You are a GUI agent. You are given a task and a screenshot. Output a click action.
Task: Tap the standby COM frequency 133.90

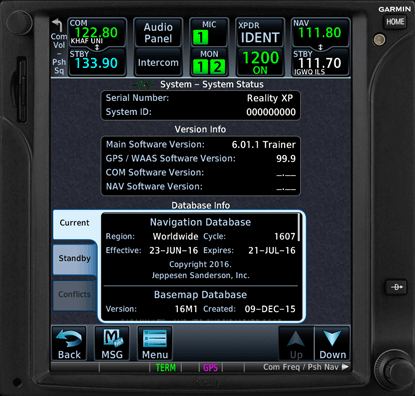(x=97, y=62)
